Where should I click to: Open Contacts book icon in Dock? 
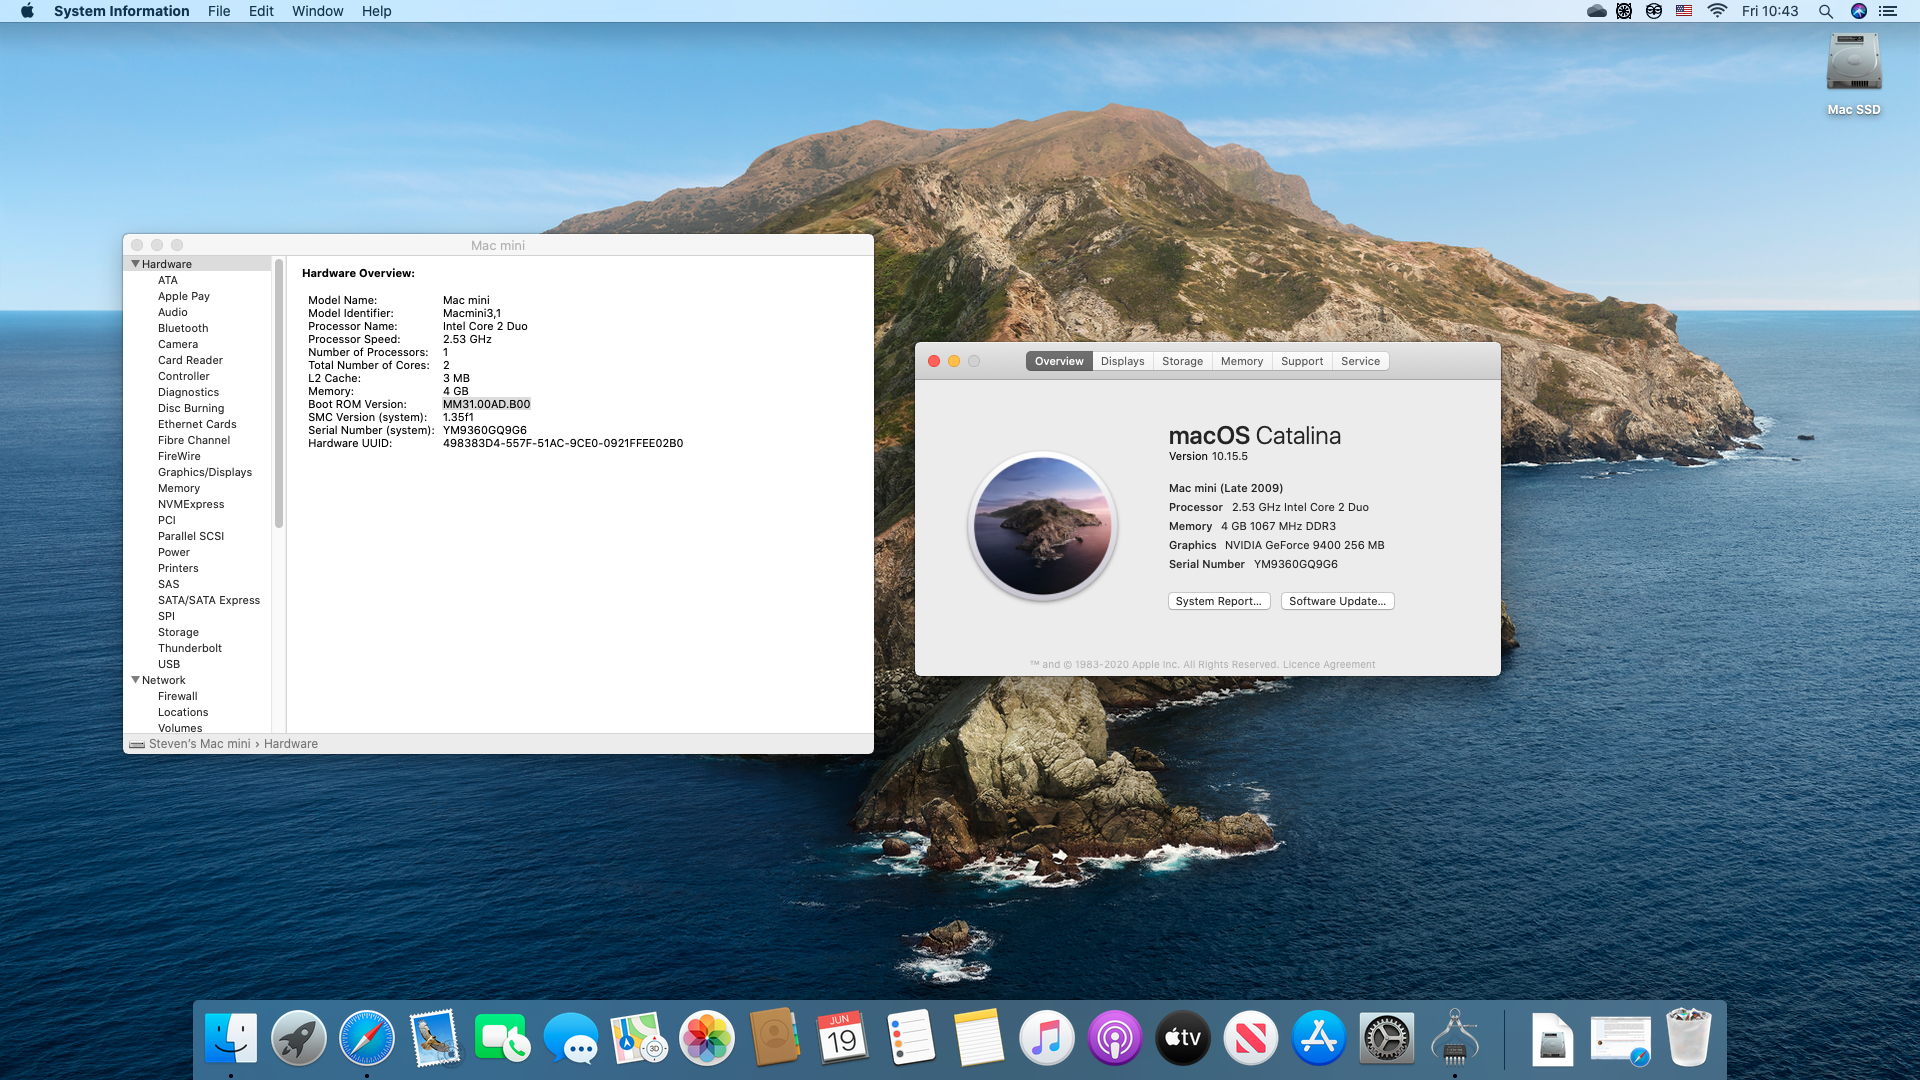775,1038
